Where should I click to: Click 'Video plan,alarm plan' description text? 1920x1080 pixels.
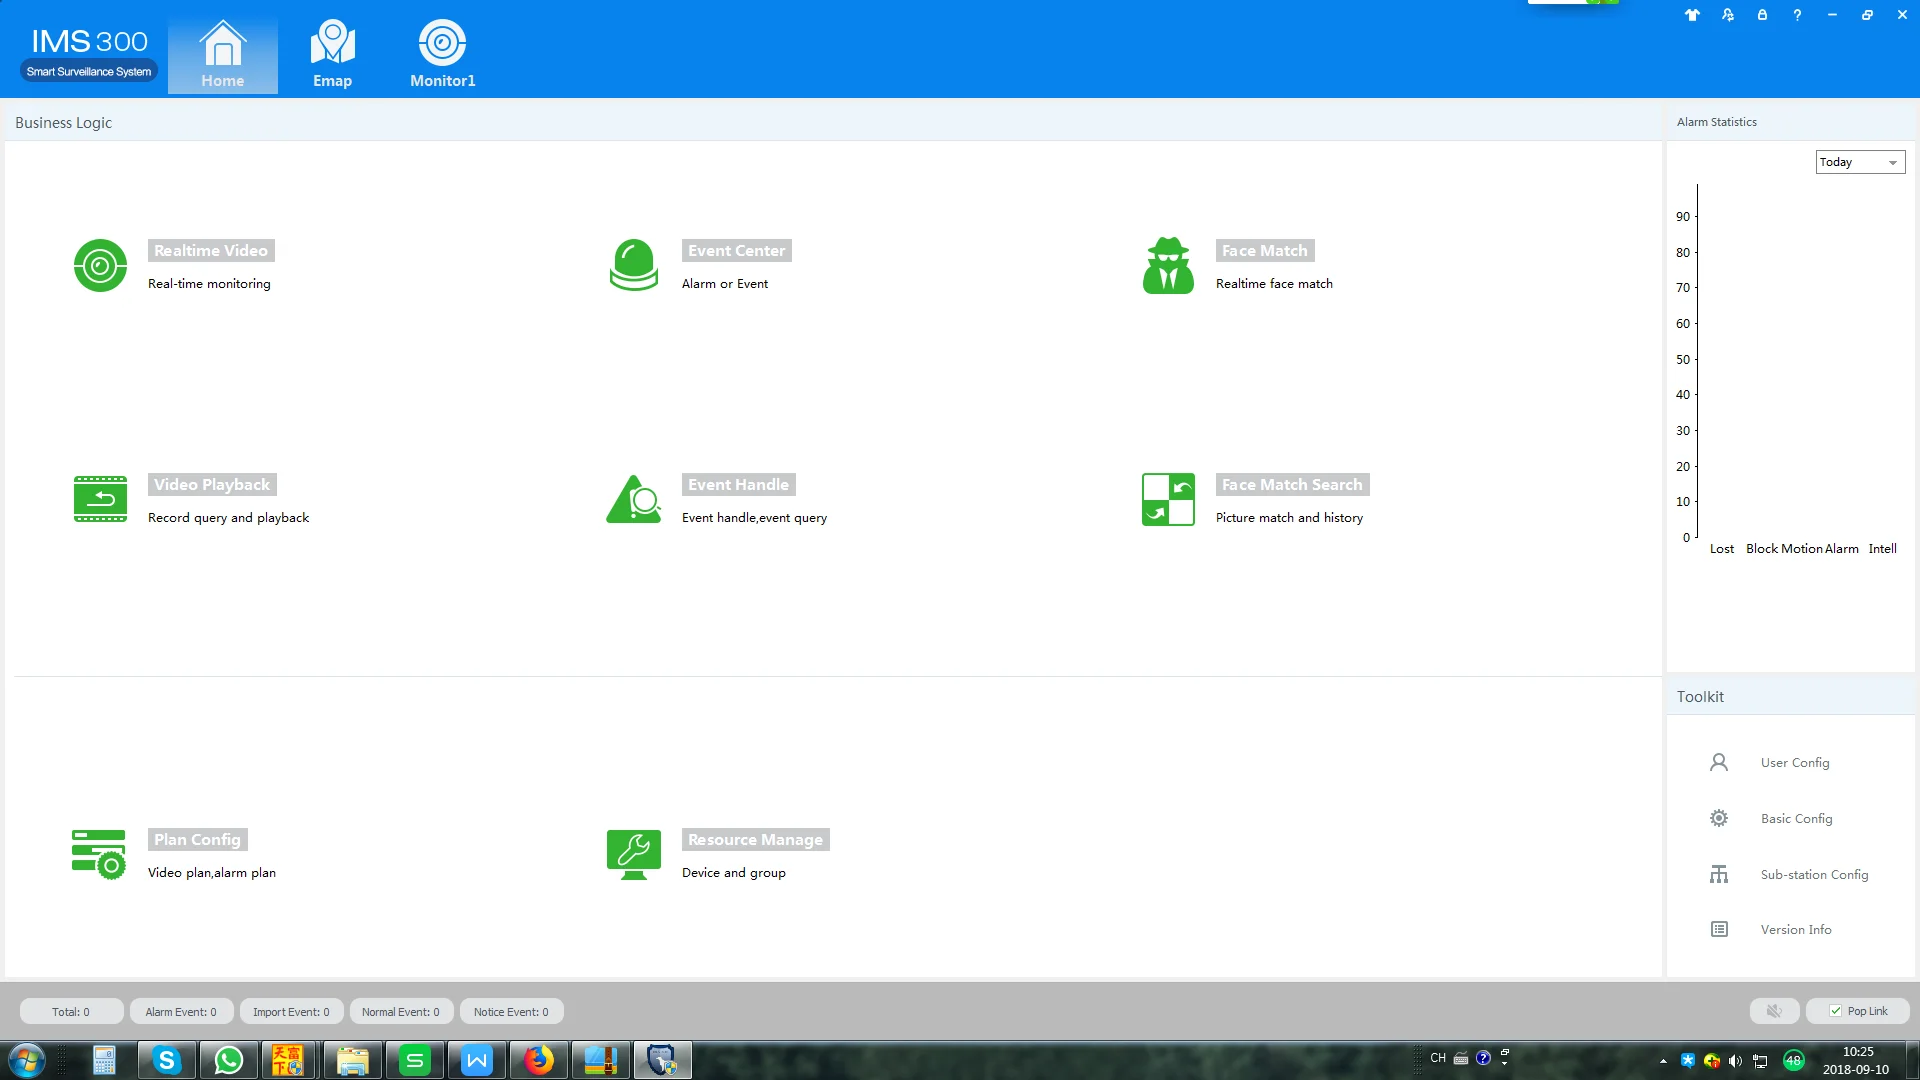coord(212,873)
